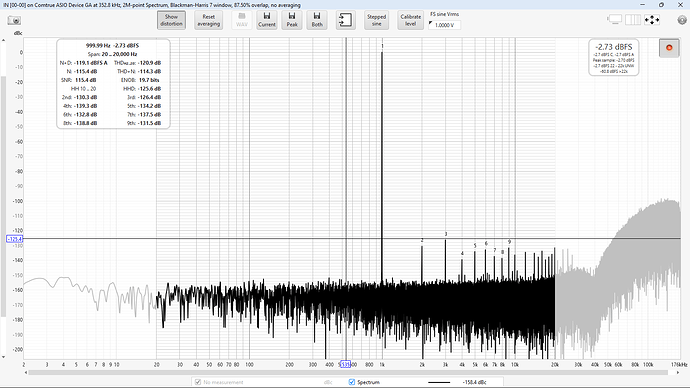Click the SNR 115.4 dB reading

coord(85,80)
